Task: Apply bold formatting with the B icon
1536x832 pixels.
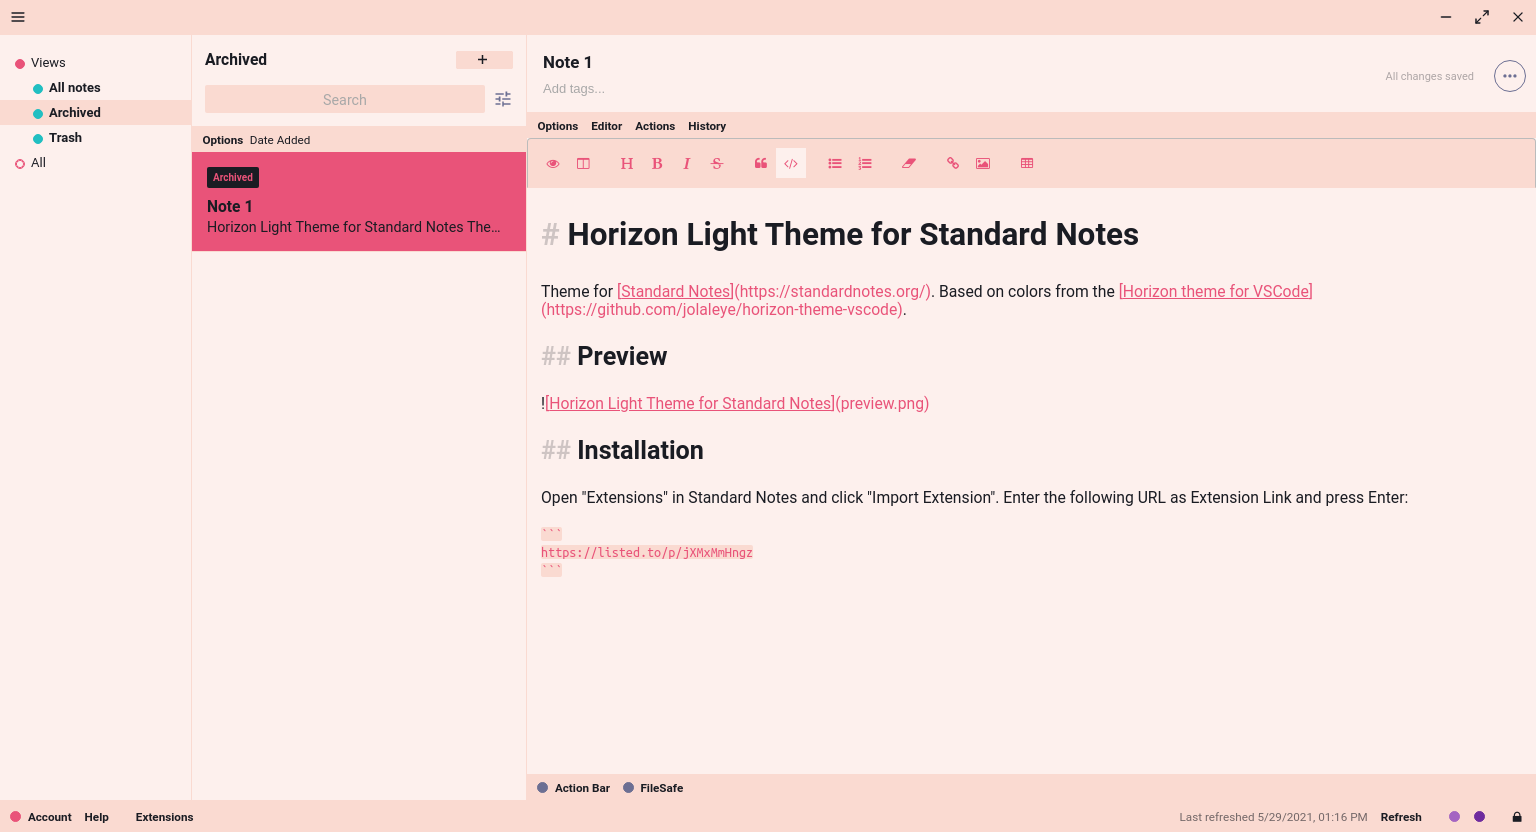Action: (657, 164)
